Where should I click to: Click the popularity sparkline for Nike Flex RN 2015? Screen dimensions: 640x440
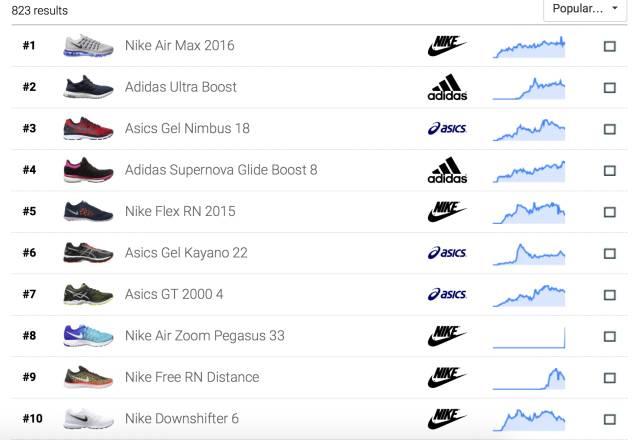[x=529, y=211]
